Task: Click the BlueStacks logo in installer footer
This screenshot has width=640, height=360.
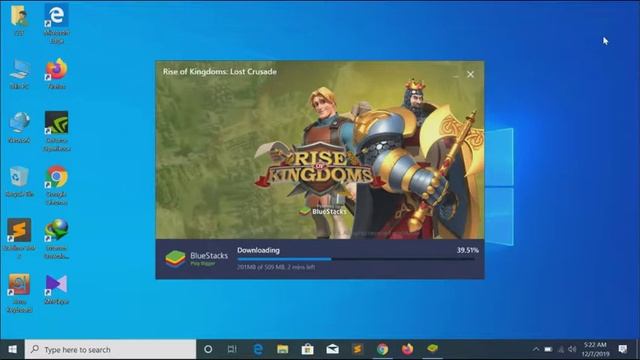Action: [x=196, y=259]
